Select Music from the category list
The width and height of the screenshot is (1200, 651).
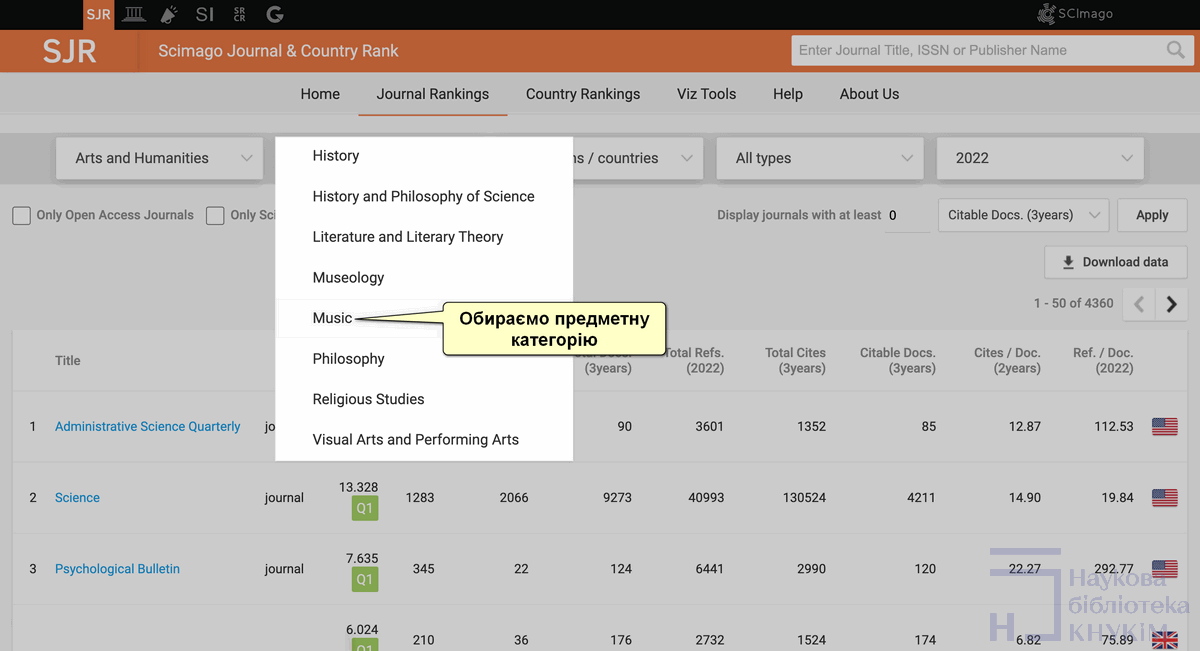pos(332,318)
